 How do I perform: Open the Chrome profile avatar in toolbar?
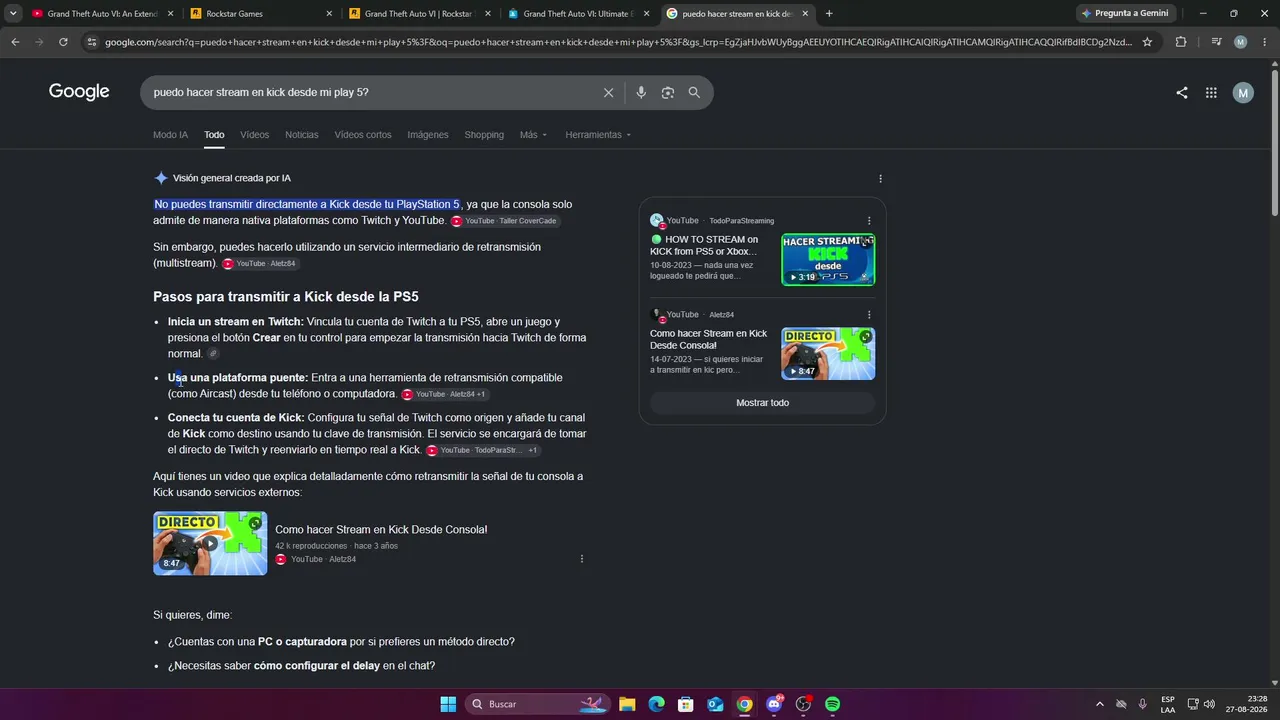point(1240,42)
